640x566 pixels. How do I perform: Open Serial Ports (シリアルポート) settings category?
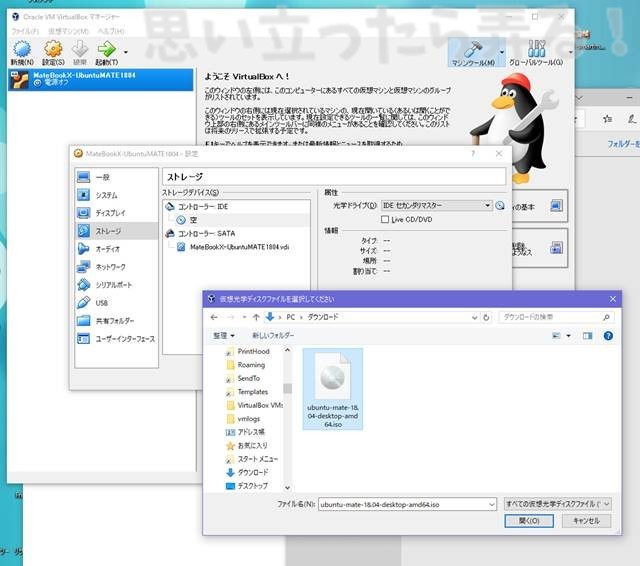coord(116,285)
